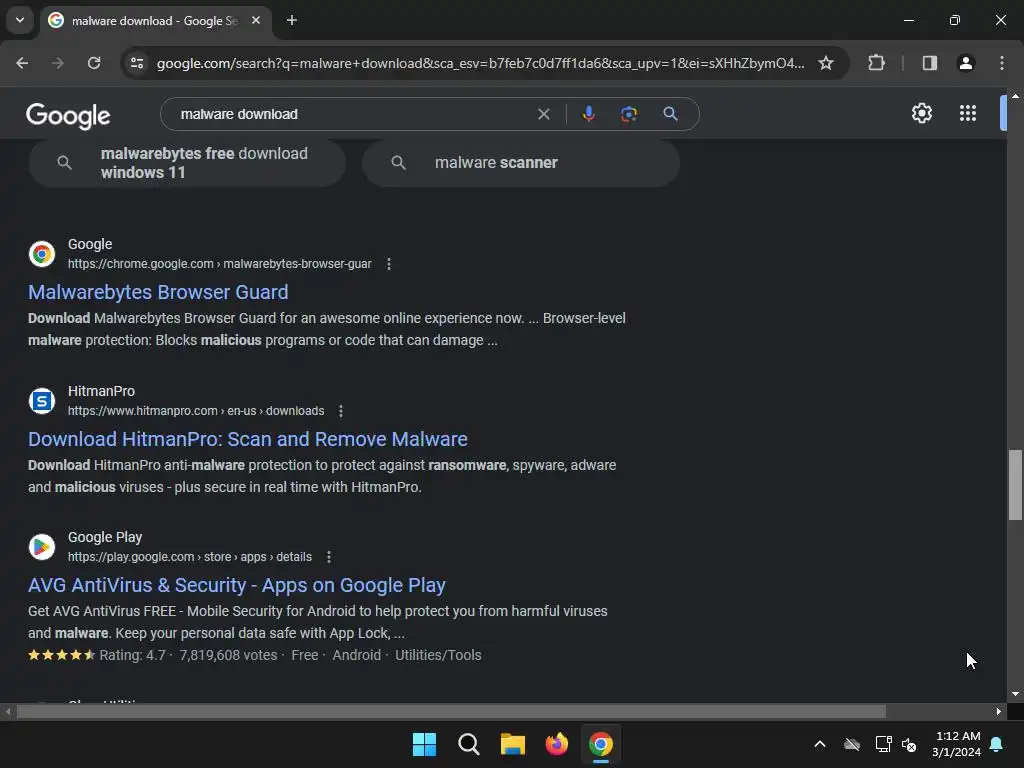The image size is (1024, 768).
Task: Click the chrome.google.com result URL
Action: pyautogui.click(x=219, y=264)
